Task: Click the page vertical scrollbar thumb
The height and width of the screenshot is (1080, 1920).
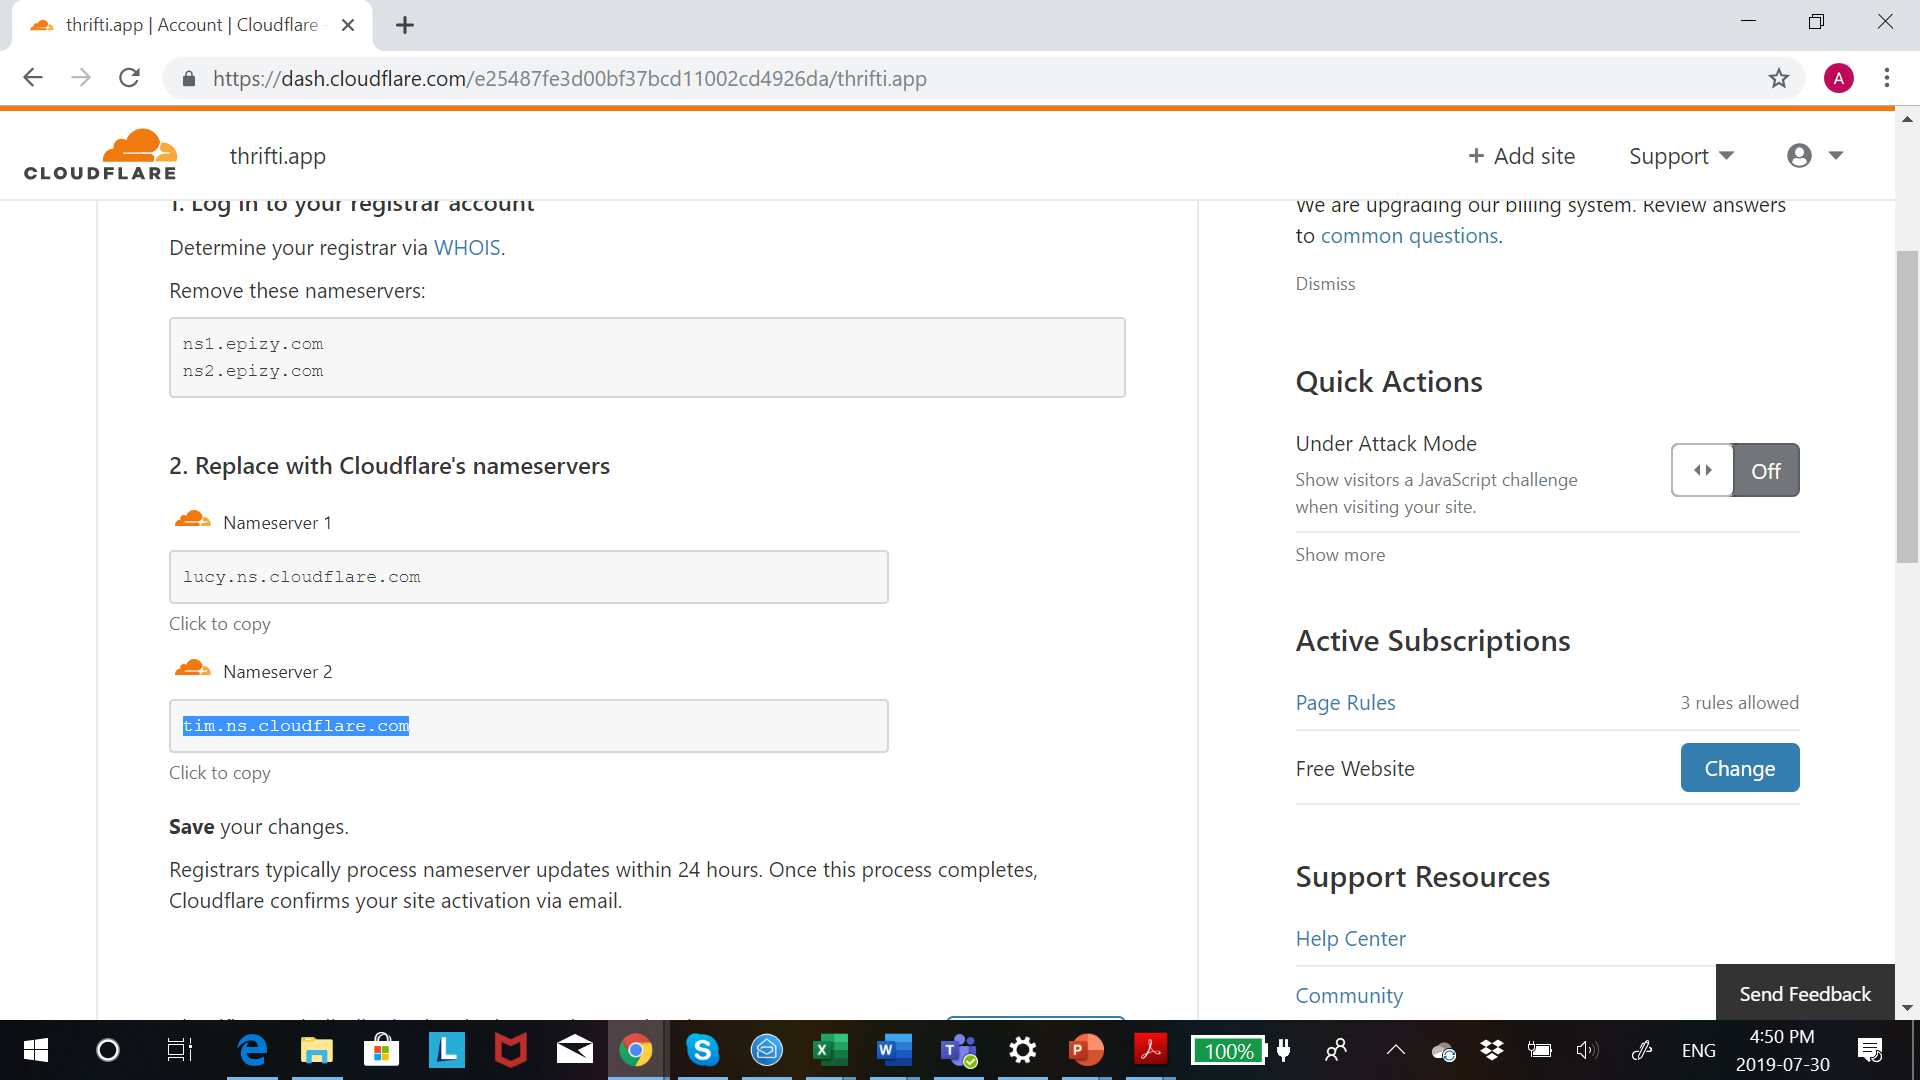Action: click(1907, 405)
